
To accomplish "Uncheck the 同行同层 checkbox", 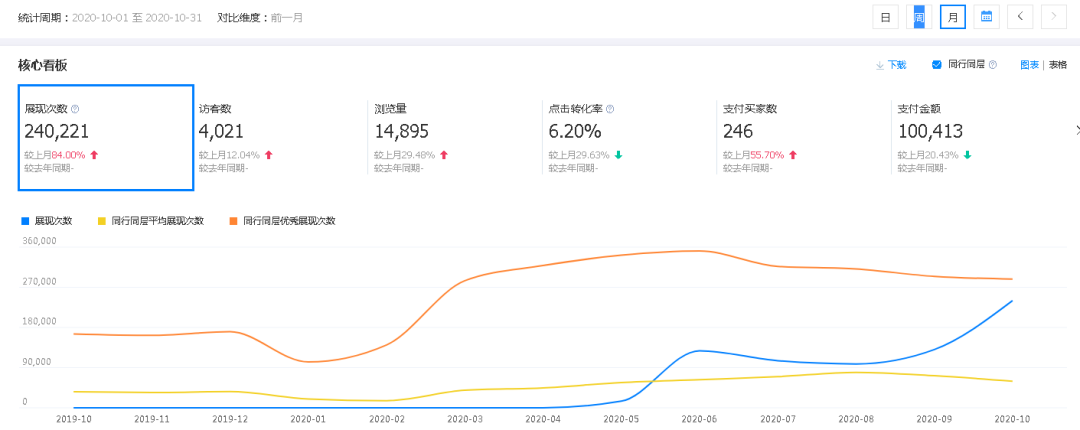I will coord(937,65).
